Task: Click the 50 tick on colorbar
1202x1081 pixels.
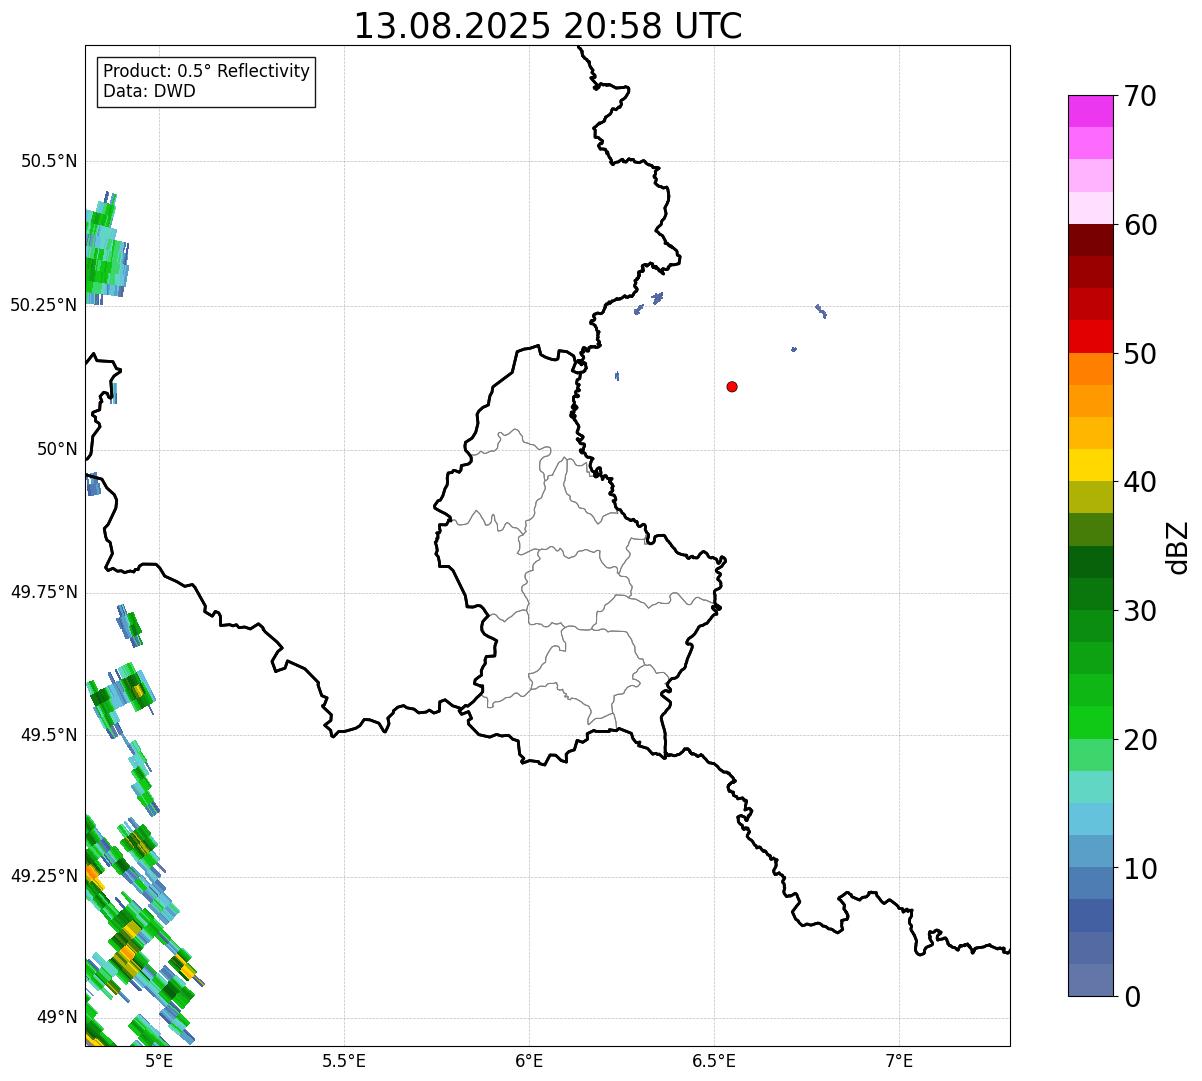Action: point(1139,354)
